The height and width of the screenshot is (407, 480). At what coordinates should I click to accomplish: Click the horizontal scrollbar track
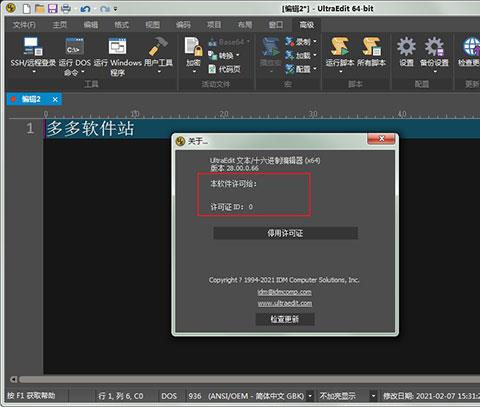point(249,379)
